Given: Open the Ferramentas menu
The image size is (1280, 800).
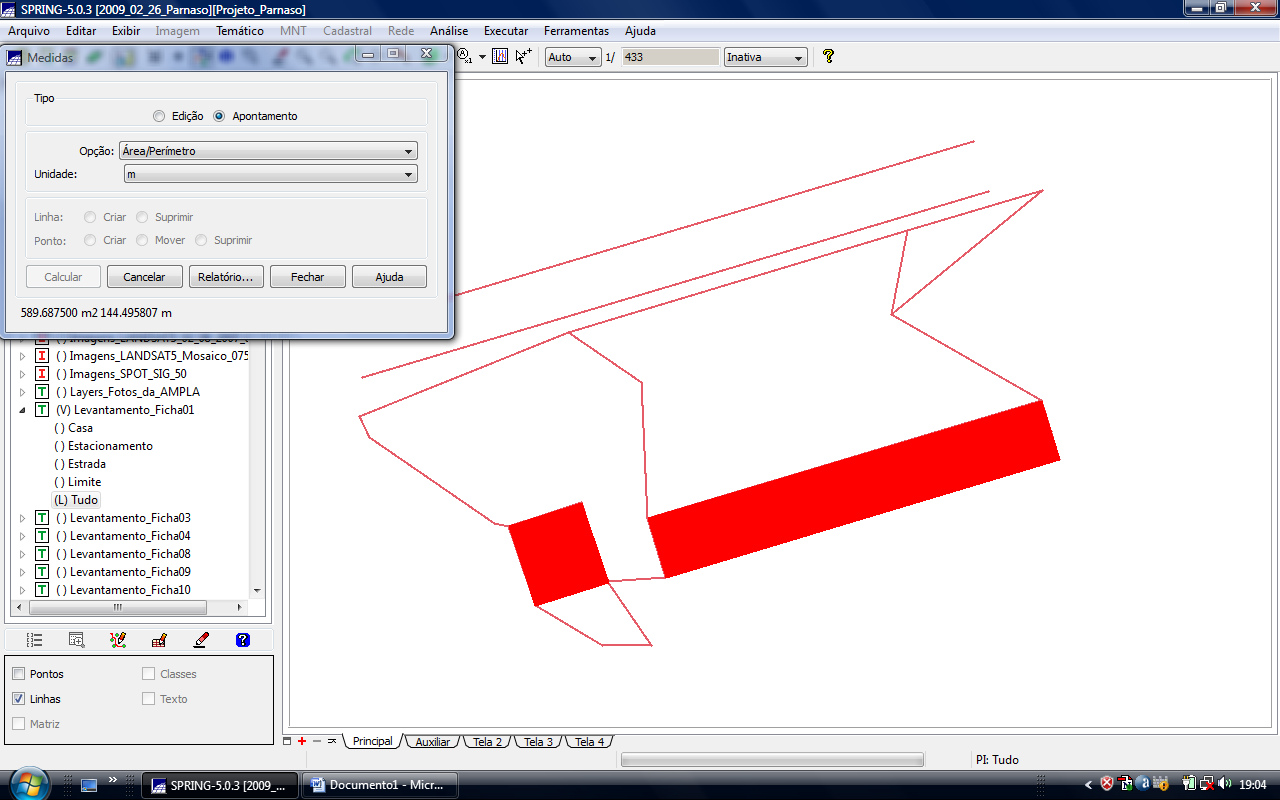Looking at the screenshot, I should 576,31.
